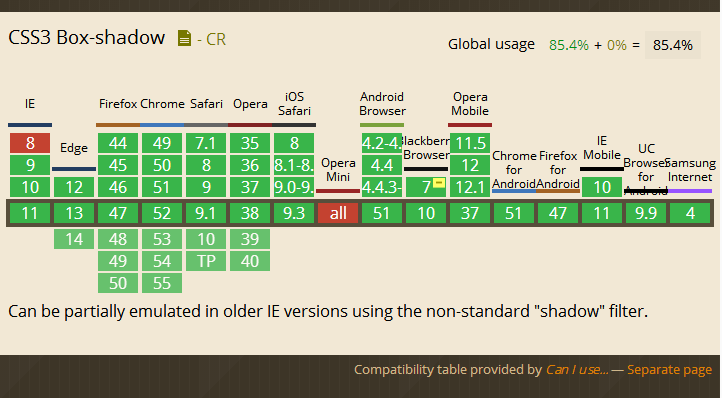The height and width of the screenshot is (398, 722).
Task: Click the Firefox 48 version cell
Action: point(118,239)
